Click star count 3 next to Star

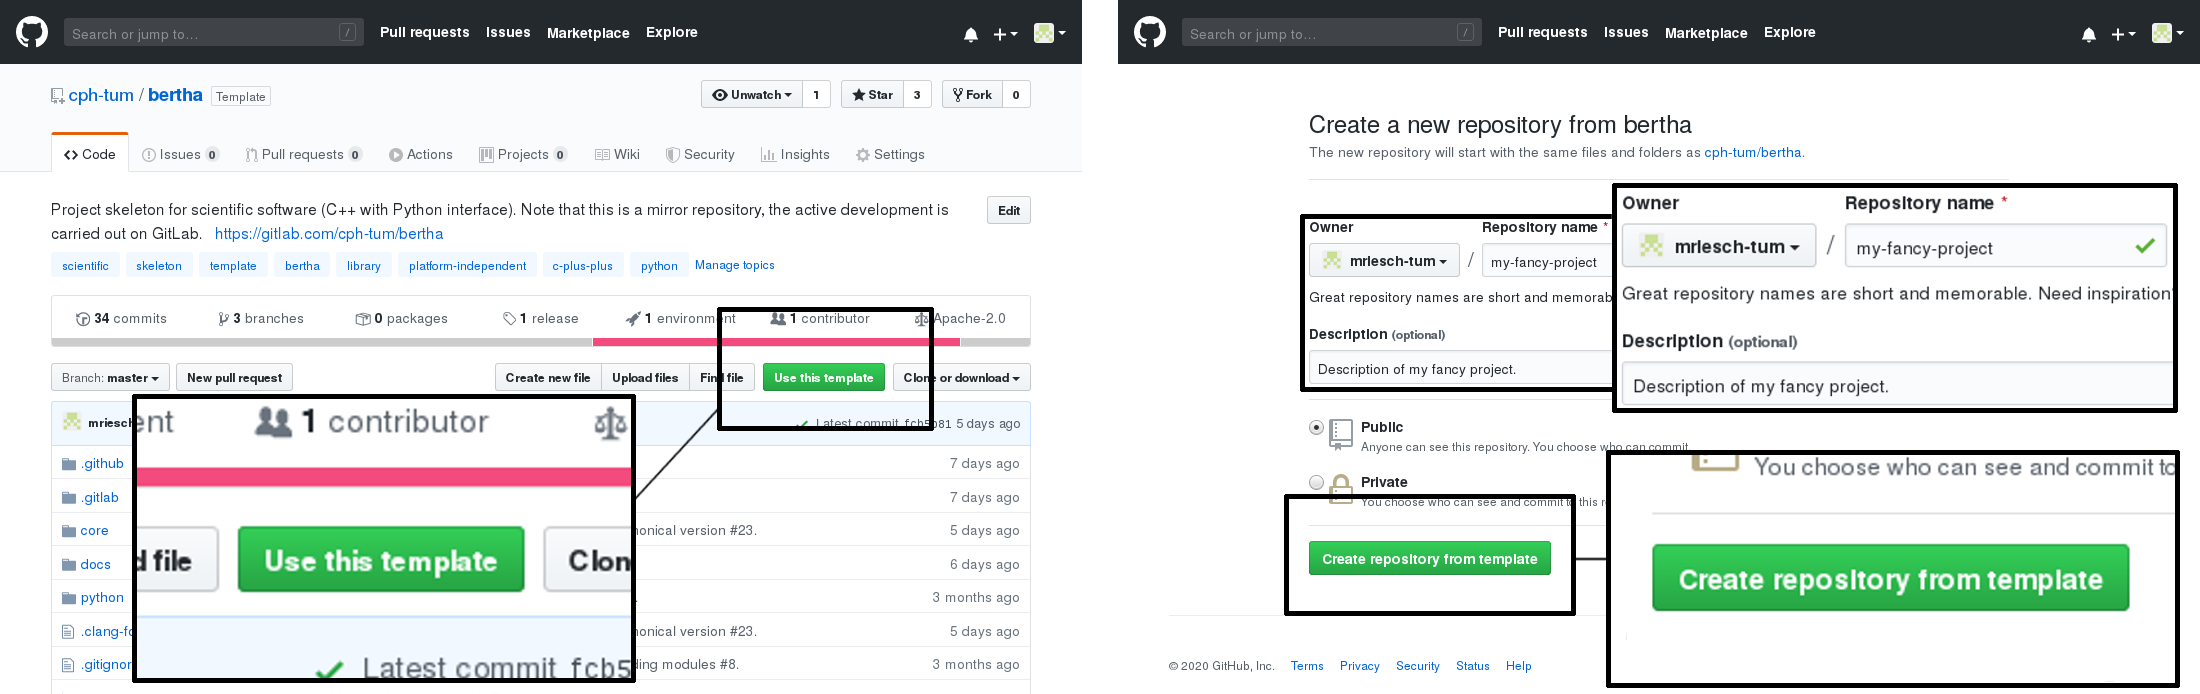pyautogui.click(x=917, y=95)
